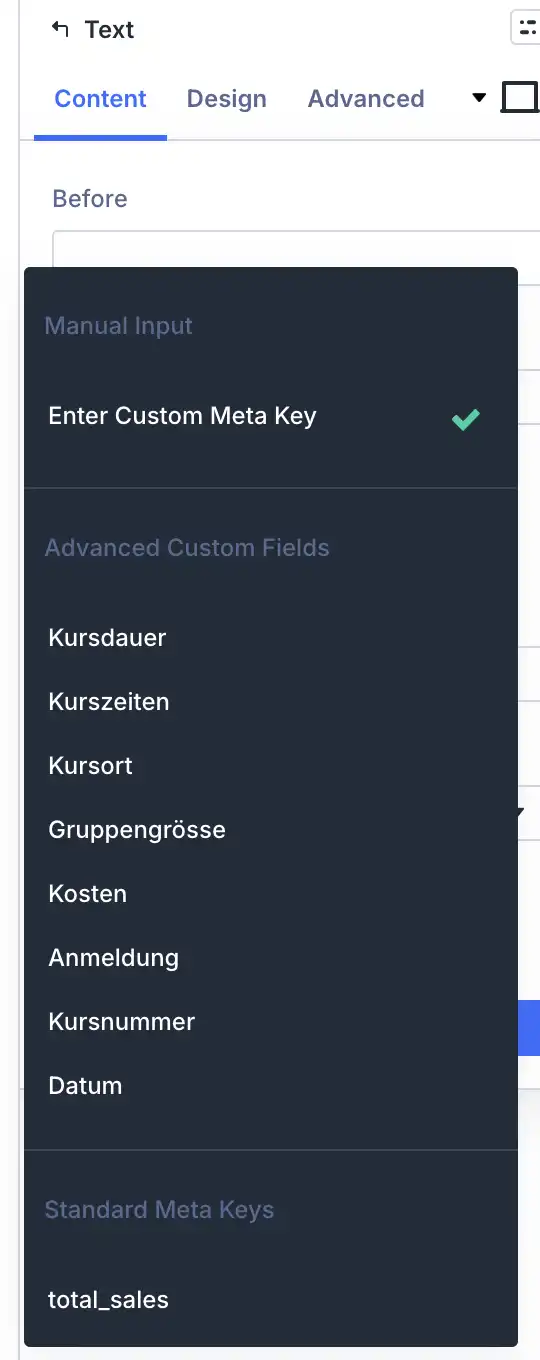Click the green checkmark on Enter Custom Meta Key
The height and width of the screenshot is (1360, 540).
point(466,418)
